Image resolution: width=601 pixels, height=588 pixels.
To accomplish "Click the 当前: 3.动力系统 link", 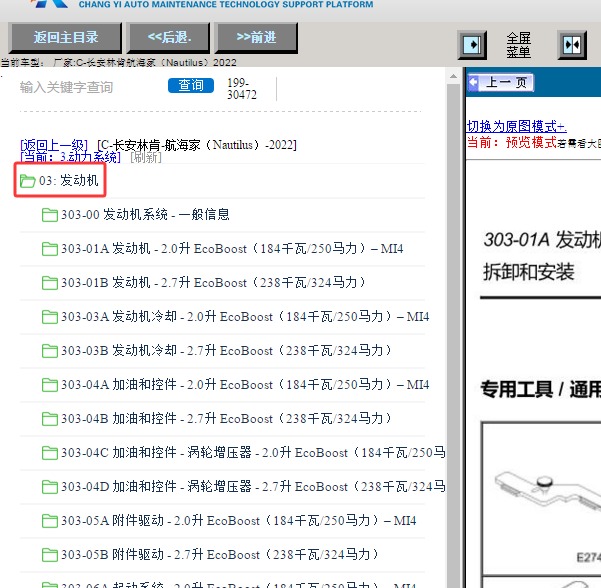I will pos(71,157).
